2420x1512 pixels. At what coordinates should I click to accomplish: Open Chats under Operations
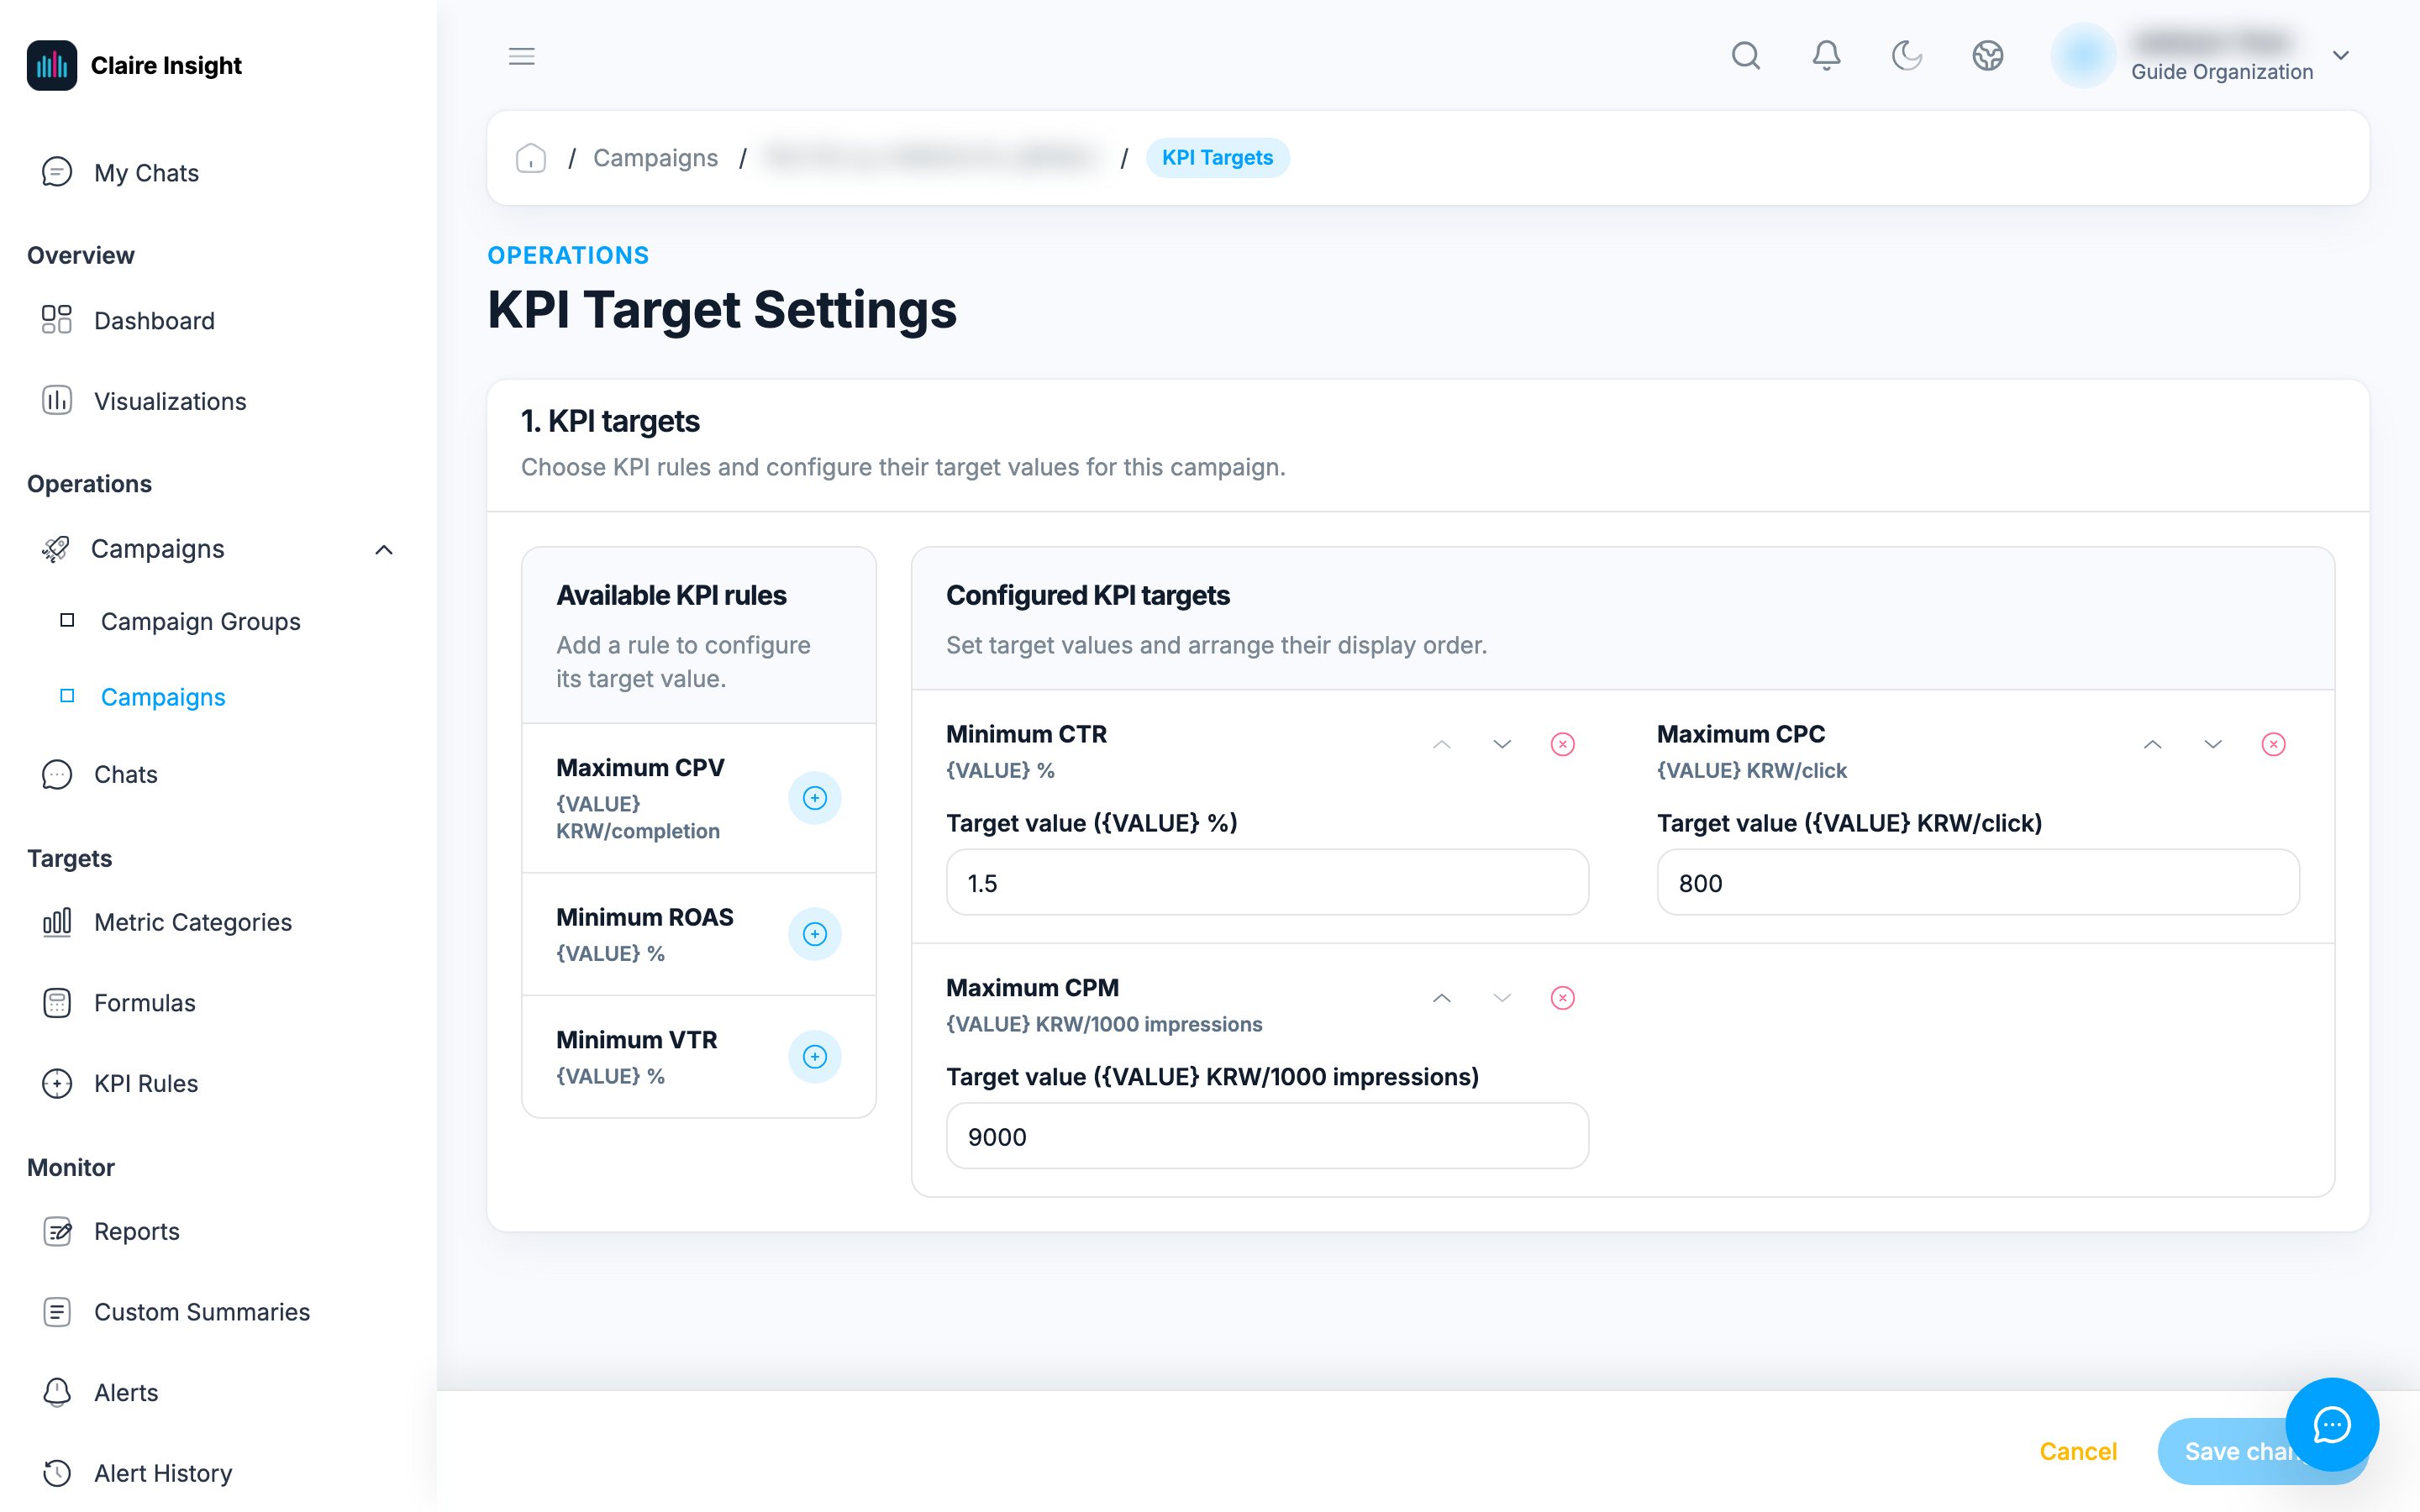100,775
